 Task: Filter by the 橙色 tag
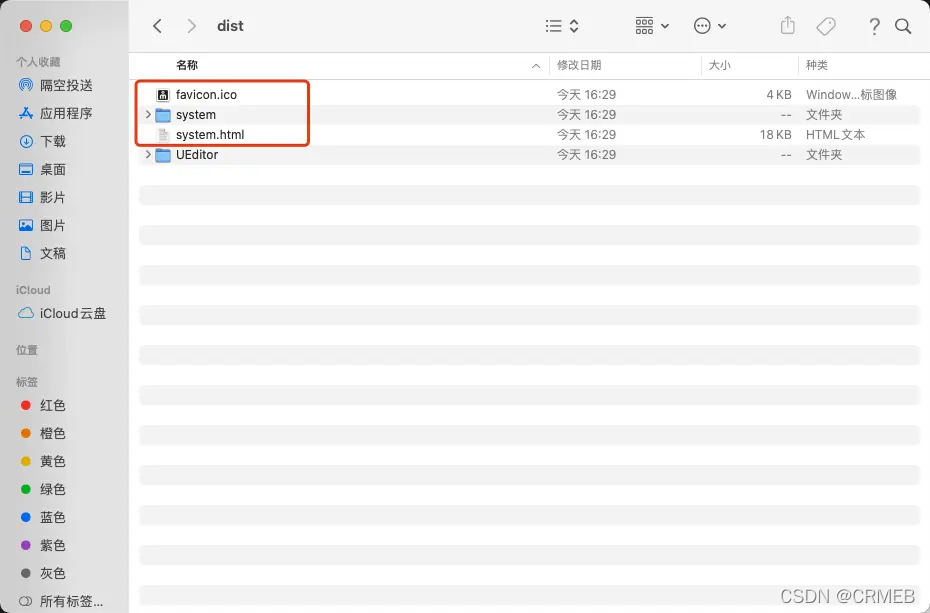(x=43, y=433)
